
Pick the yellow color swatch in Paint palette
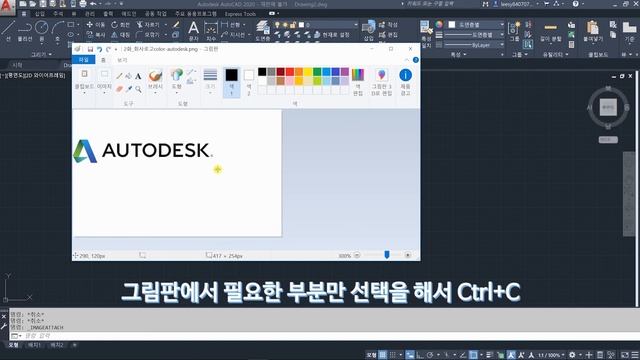point(308,72)
